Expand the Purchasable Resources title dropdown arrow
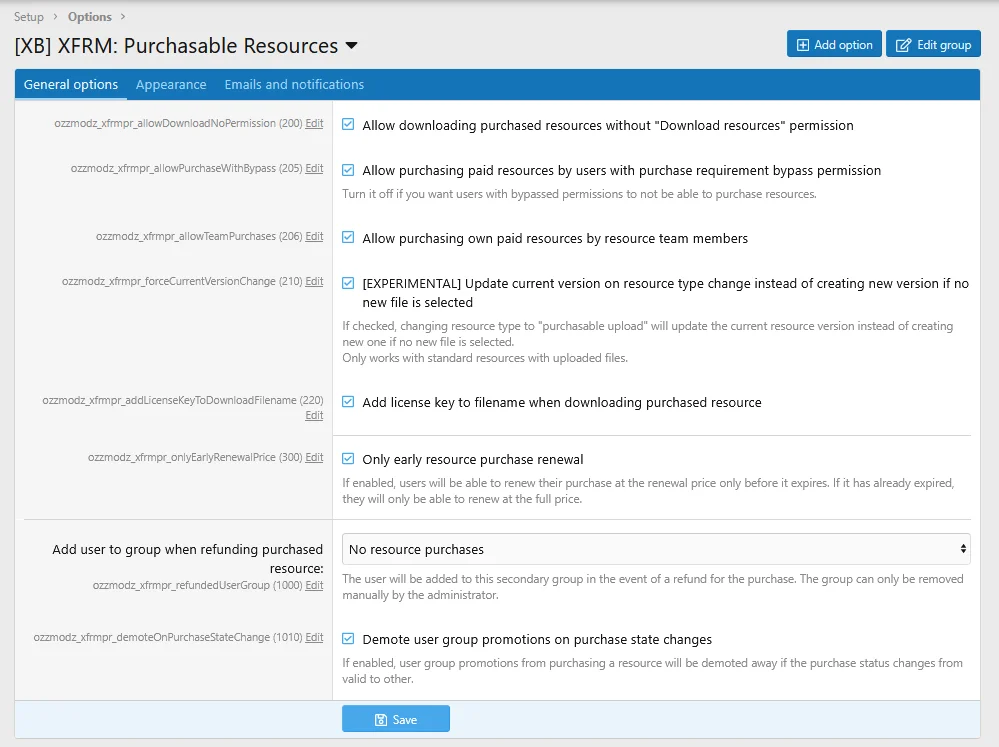This screenshot has width=999, height=747. click(x=351, y=46)
